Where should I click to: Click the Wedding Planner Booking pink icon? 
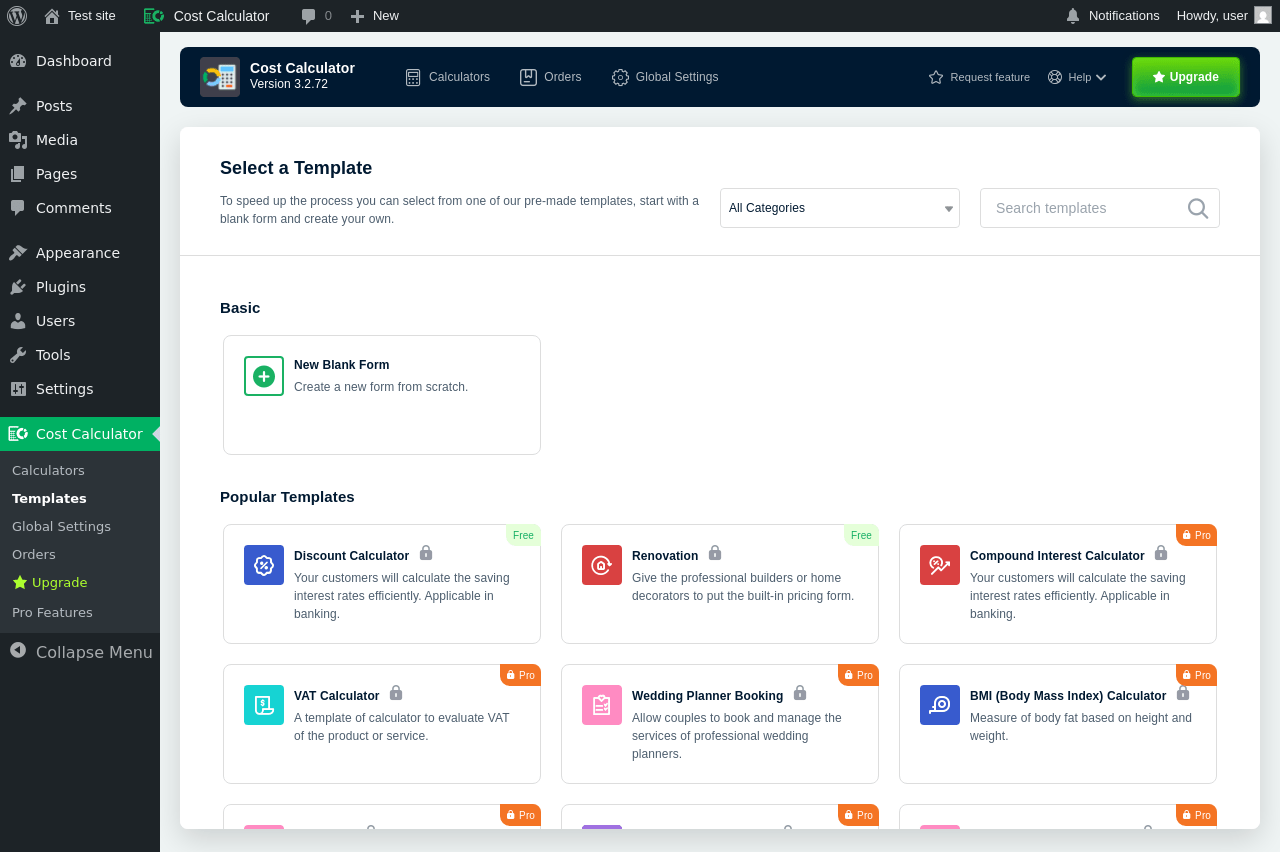coord(602,705)
